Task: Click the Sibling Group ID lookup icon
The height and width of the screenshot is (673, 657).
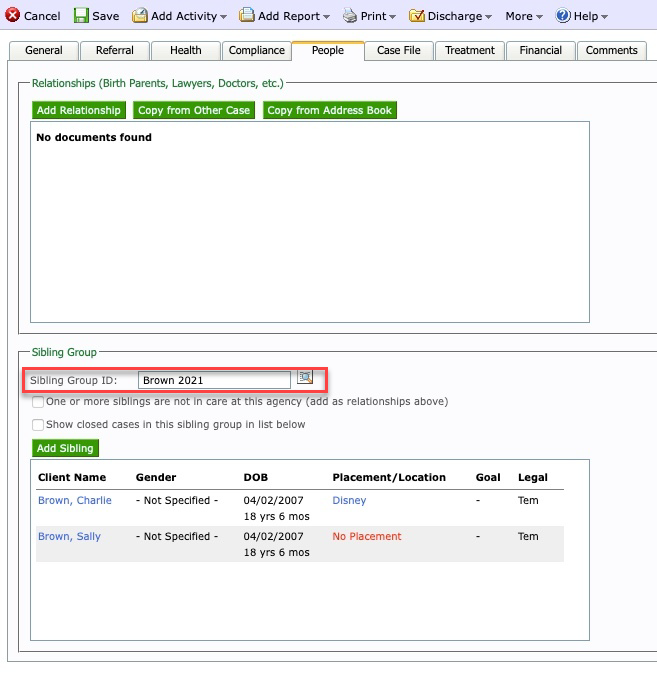Action: [305, 377]
